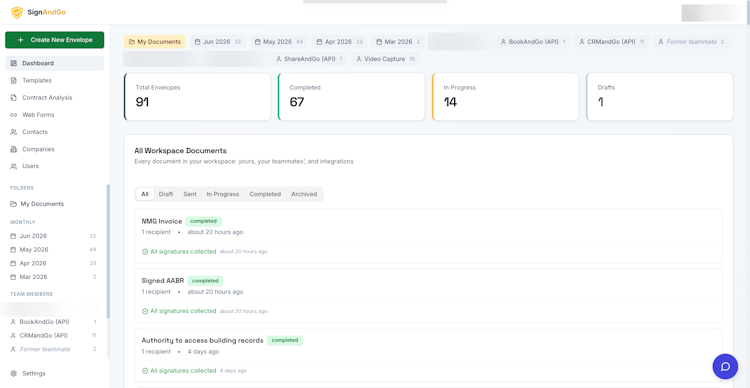Navigate to Companies

[x=55, y=149]
